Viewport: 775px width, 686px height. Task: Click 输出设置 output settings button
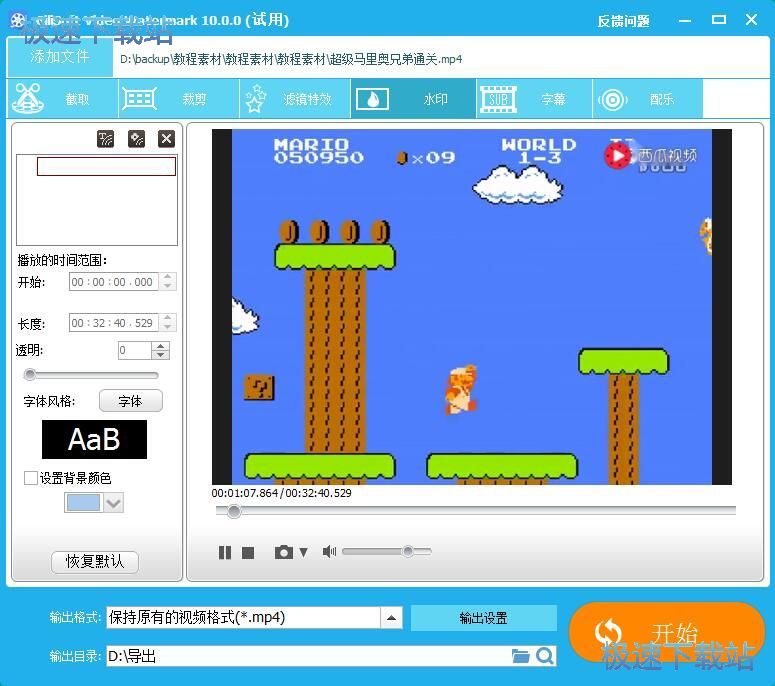[483, 618]
